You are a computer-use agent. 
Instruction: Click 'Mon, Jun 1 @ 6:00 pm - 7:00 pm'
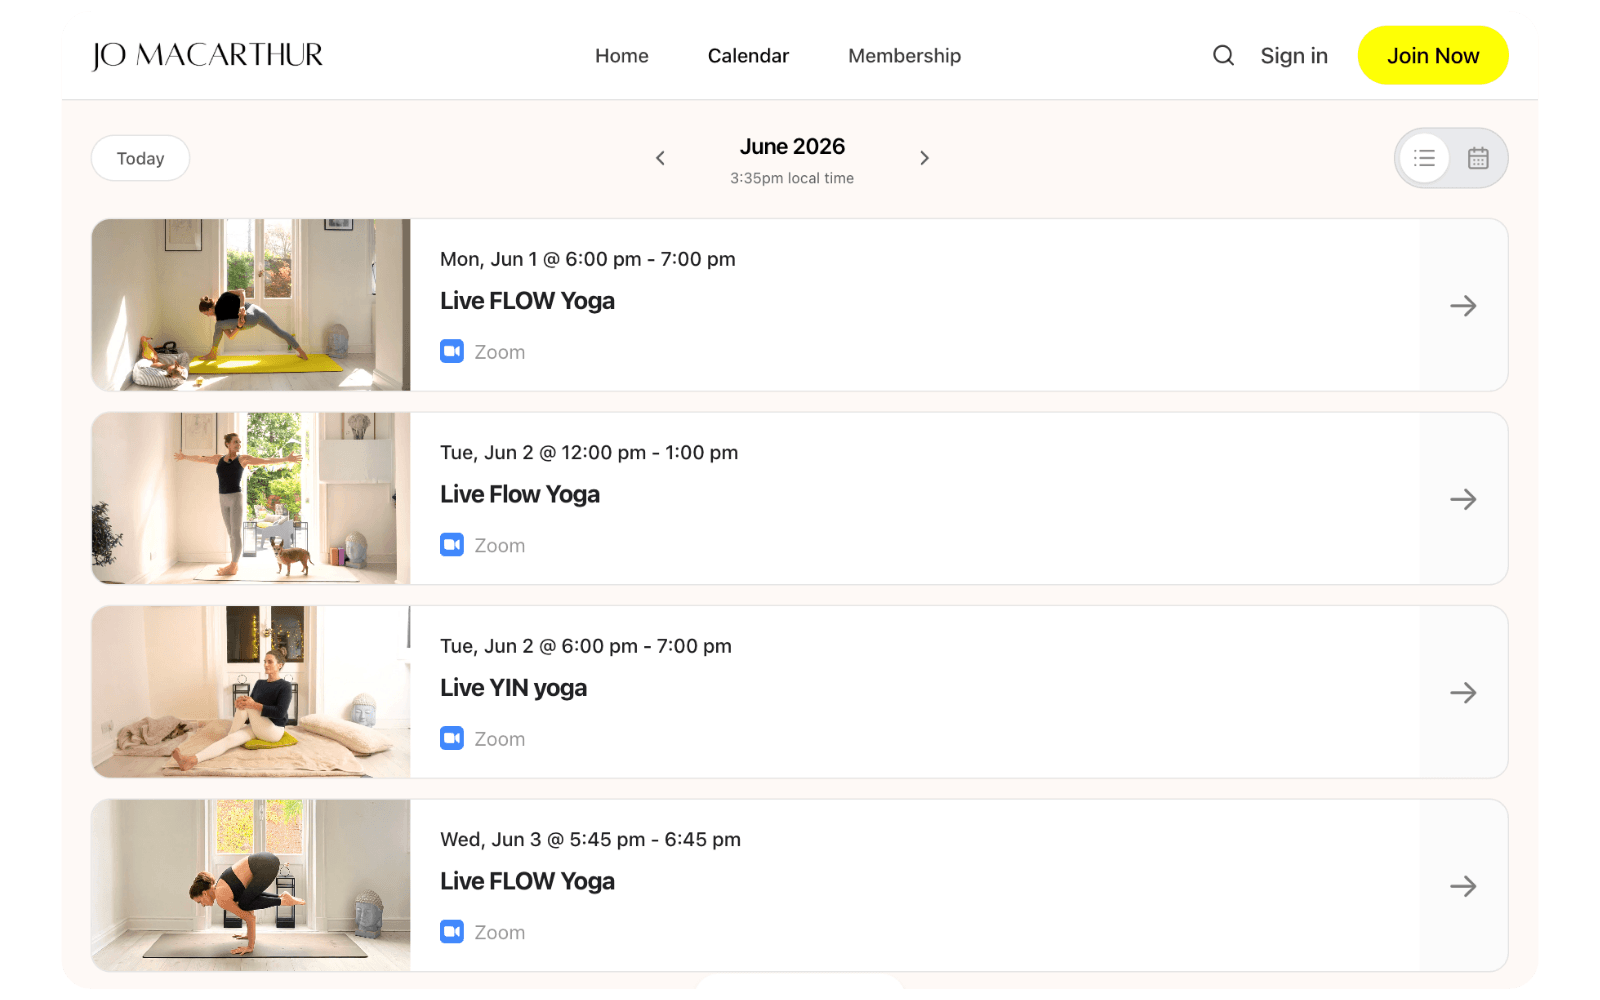point(588,259)
